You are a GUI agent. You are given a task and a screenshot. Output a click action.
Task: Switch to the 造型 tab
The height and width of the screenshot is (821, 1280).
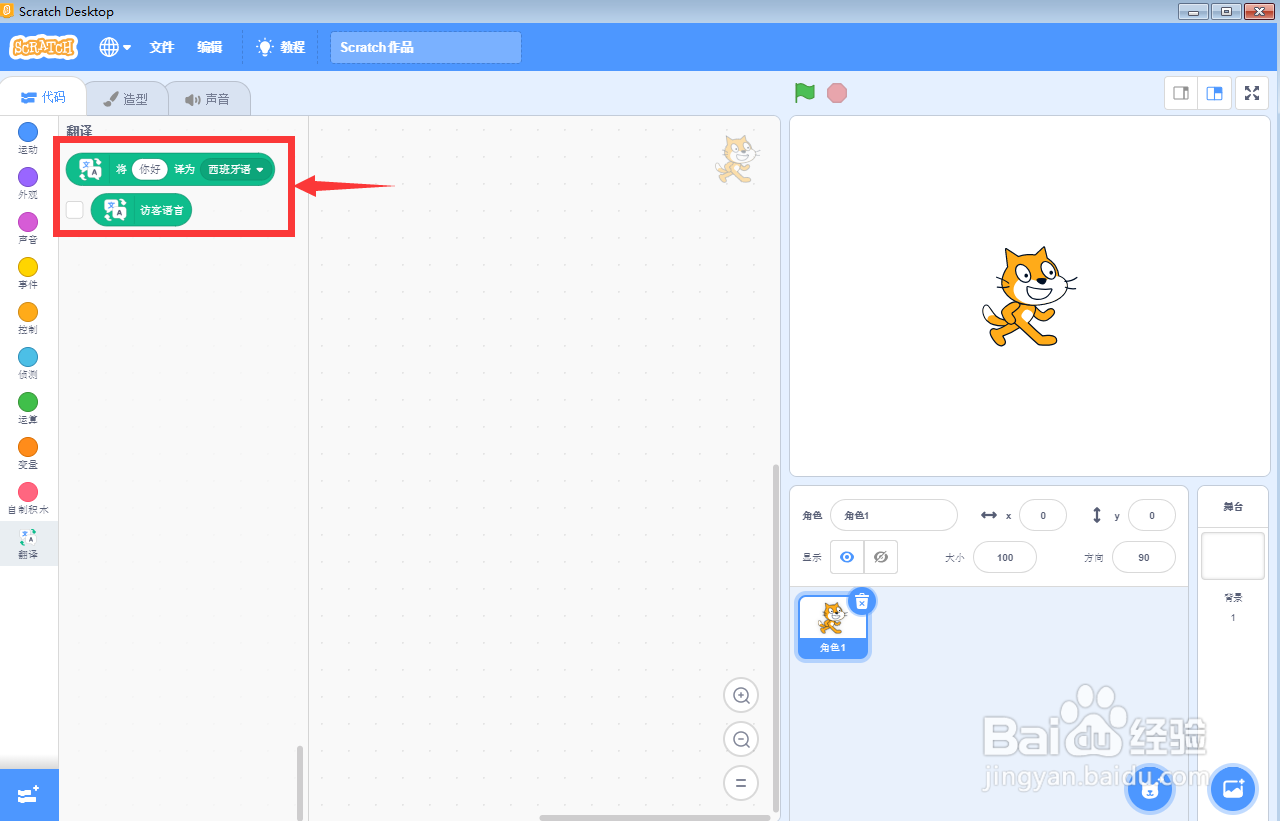coord(126,99)
